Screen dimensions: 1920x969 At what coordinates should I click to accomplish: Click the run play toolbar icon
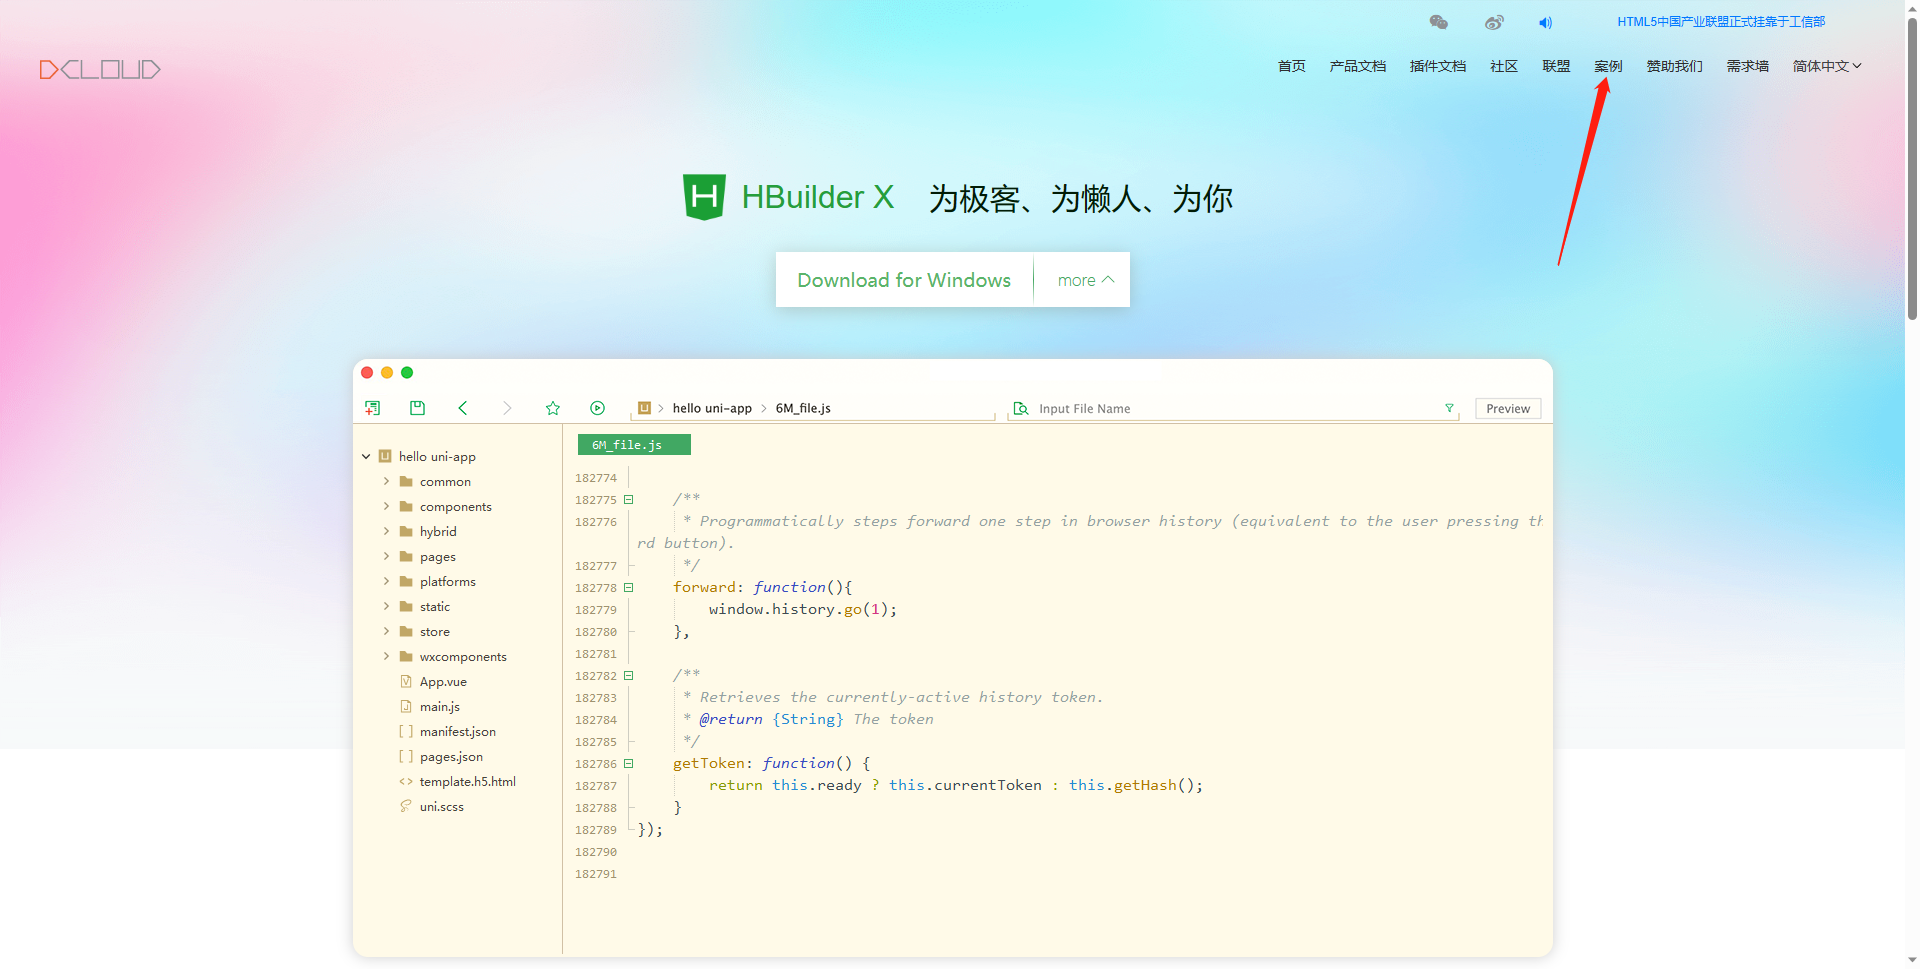[x=597, y=408]
